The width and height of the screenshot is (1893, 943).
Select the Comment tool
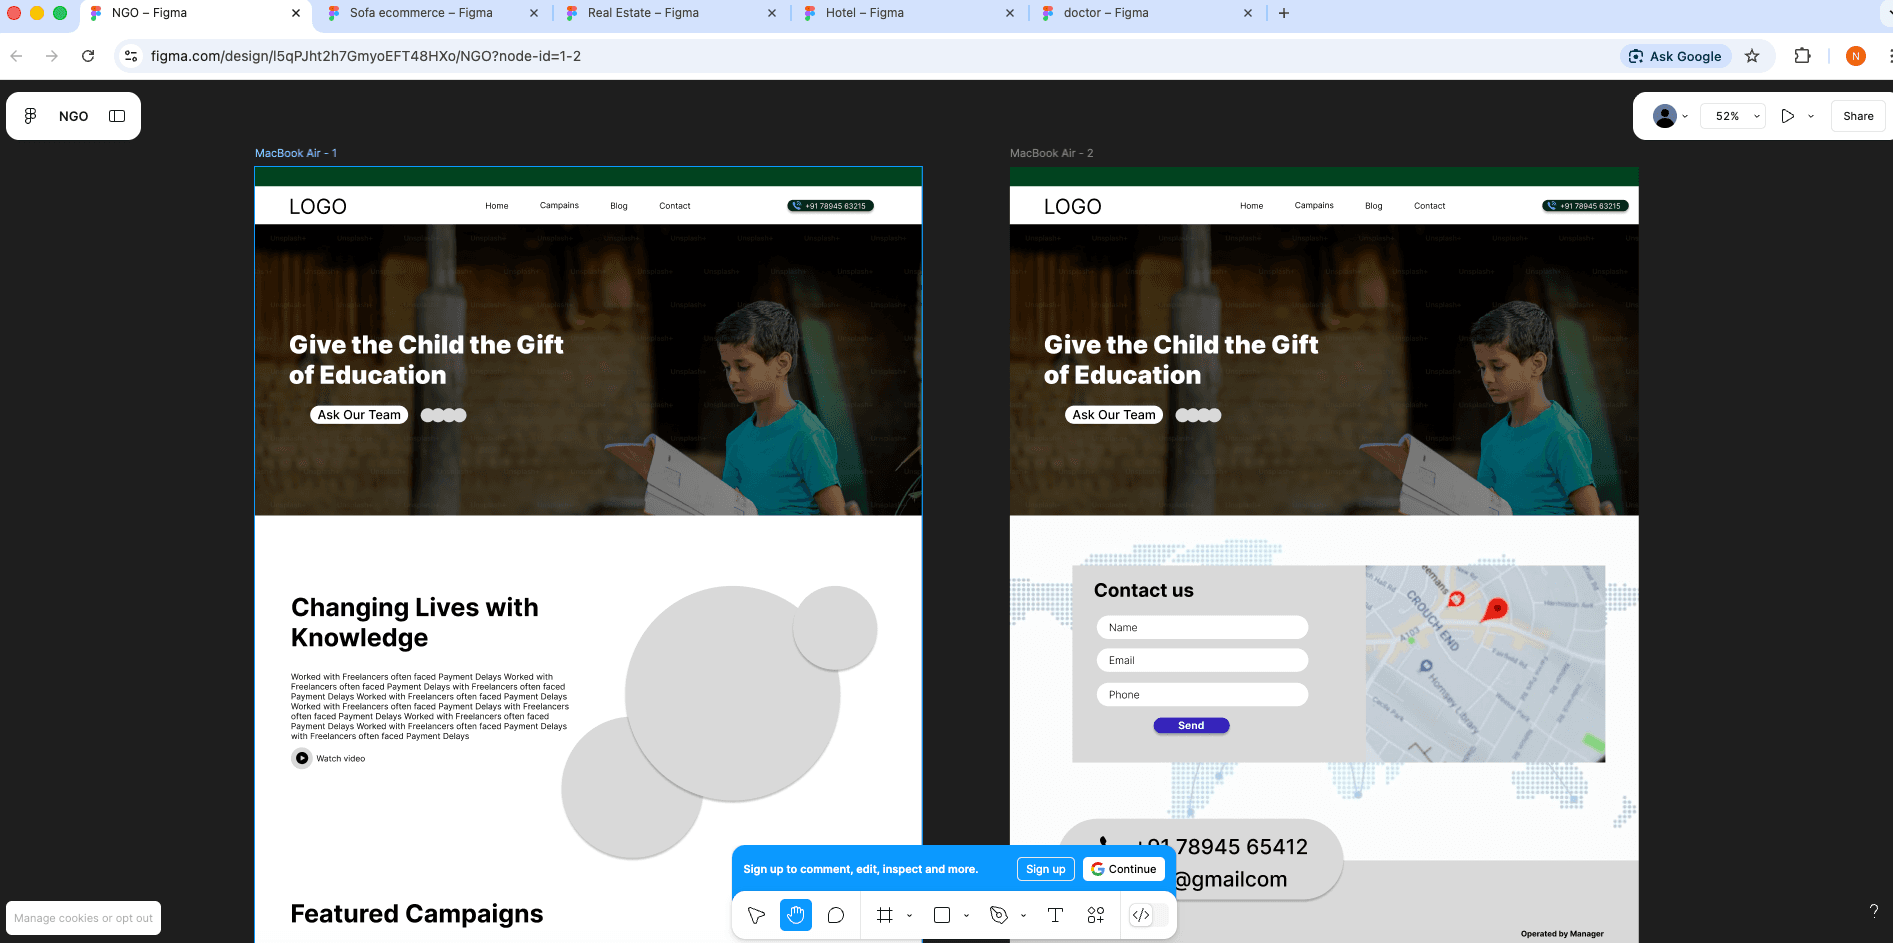[x=836, y=915]
